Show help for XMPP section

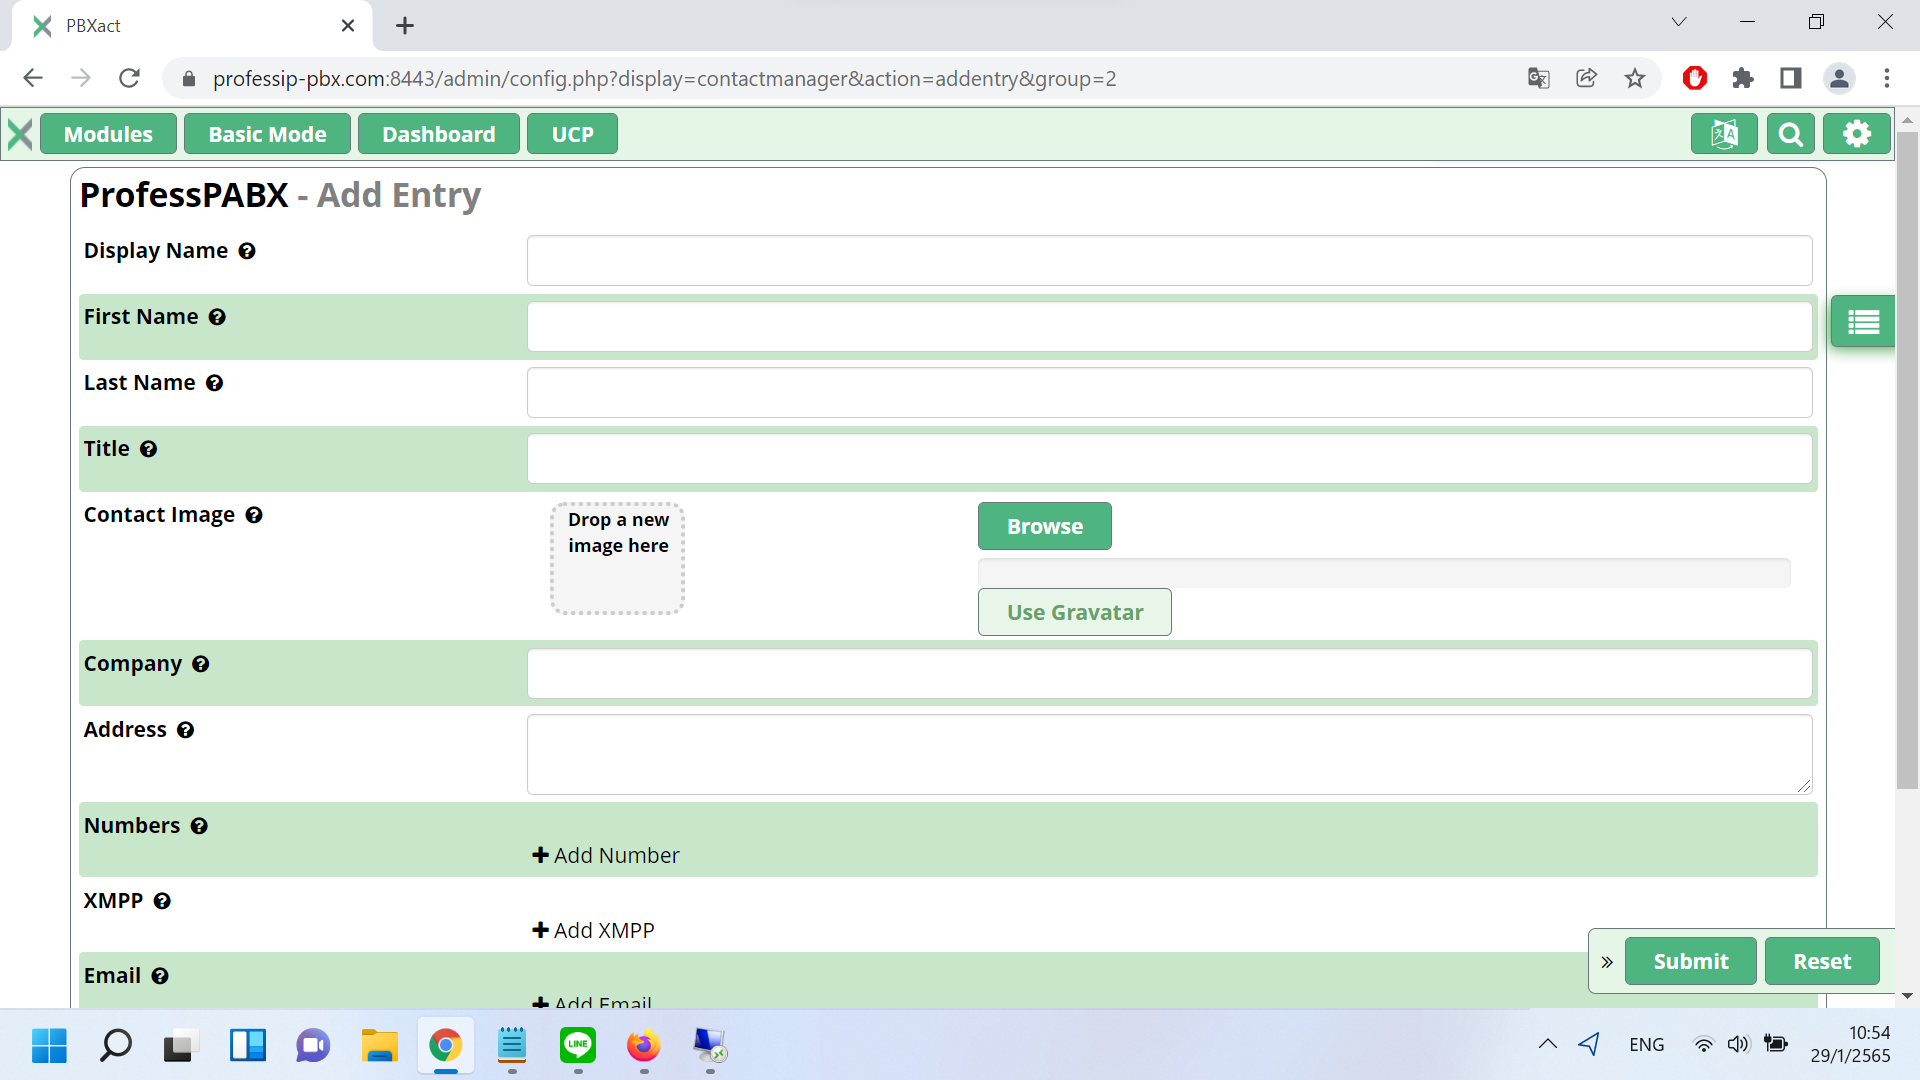[x=162, y=901]
